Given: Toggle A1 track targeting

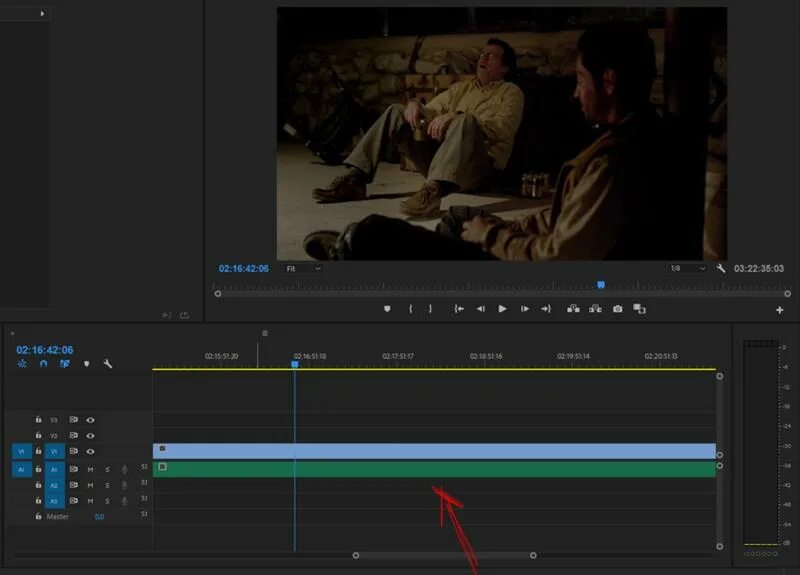Looking at the screenshot, I should point(54,469).
